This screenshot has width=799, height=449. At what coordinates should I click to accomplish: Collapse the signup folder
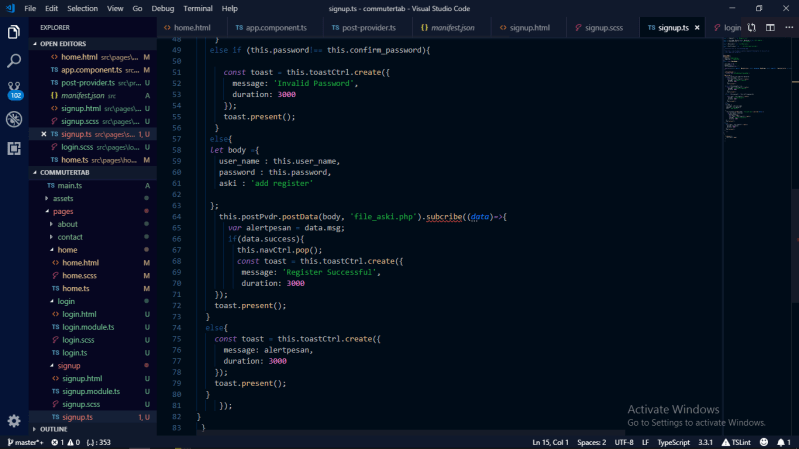click(93, 365)
